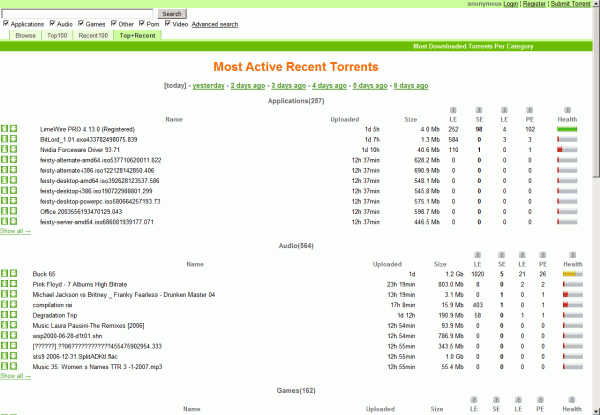Click health bar of Nvidia Forceware Driver row

click(567, 150)
